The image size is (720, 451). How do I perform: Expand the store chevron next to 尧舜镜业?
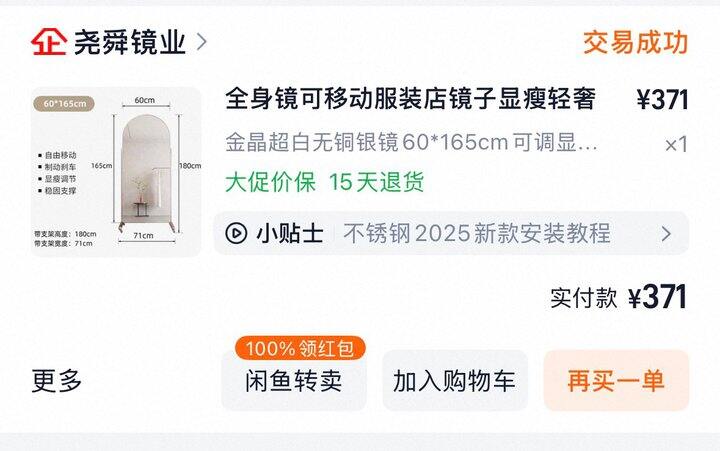[202, 42]
